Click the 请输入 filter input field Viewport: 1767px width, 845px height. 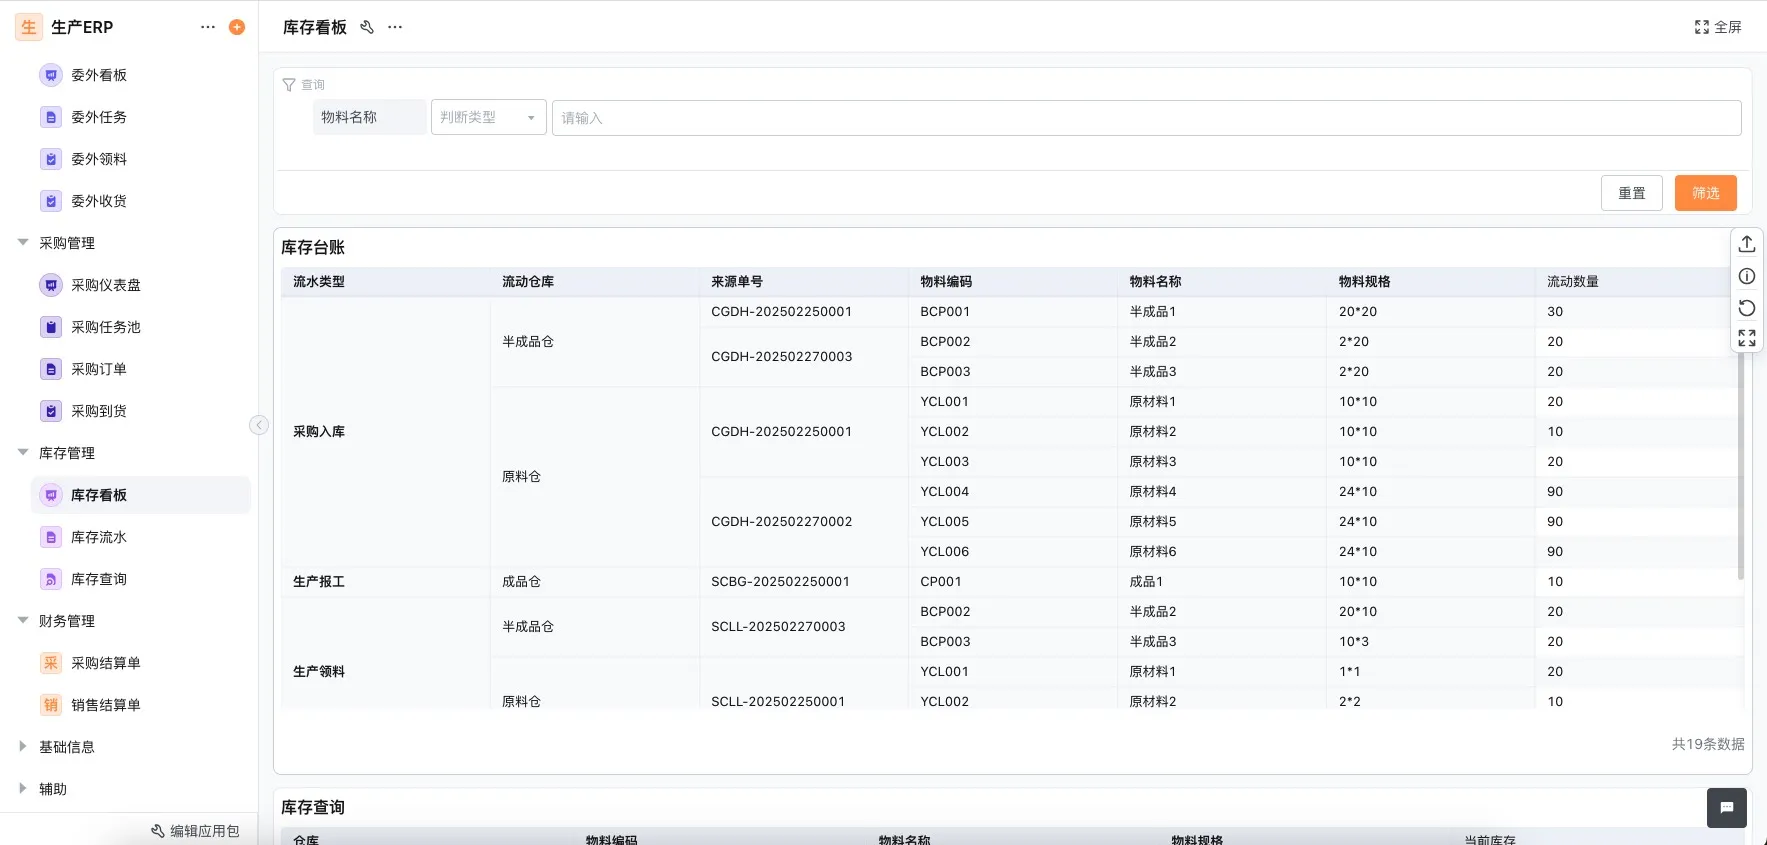click(x=1146, y=117)
